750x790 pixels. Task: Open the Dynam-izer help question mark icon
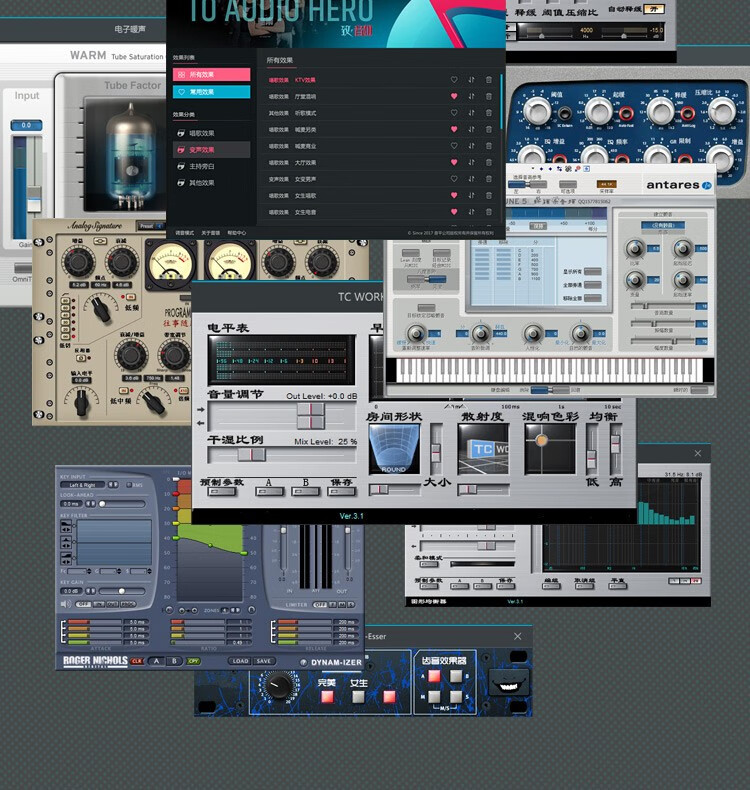tap(303, 663)
